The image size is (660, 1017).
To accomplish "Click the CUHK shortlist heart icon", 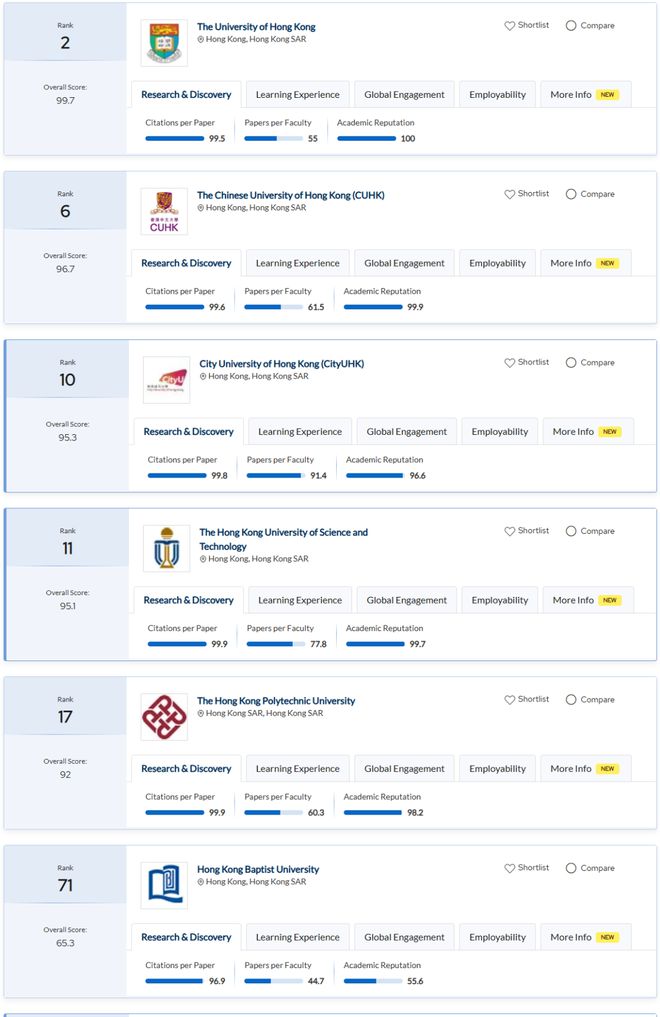I will tap(510, 194).
